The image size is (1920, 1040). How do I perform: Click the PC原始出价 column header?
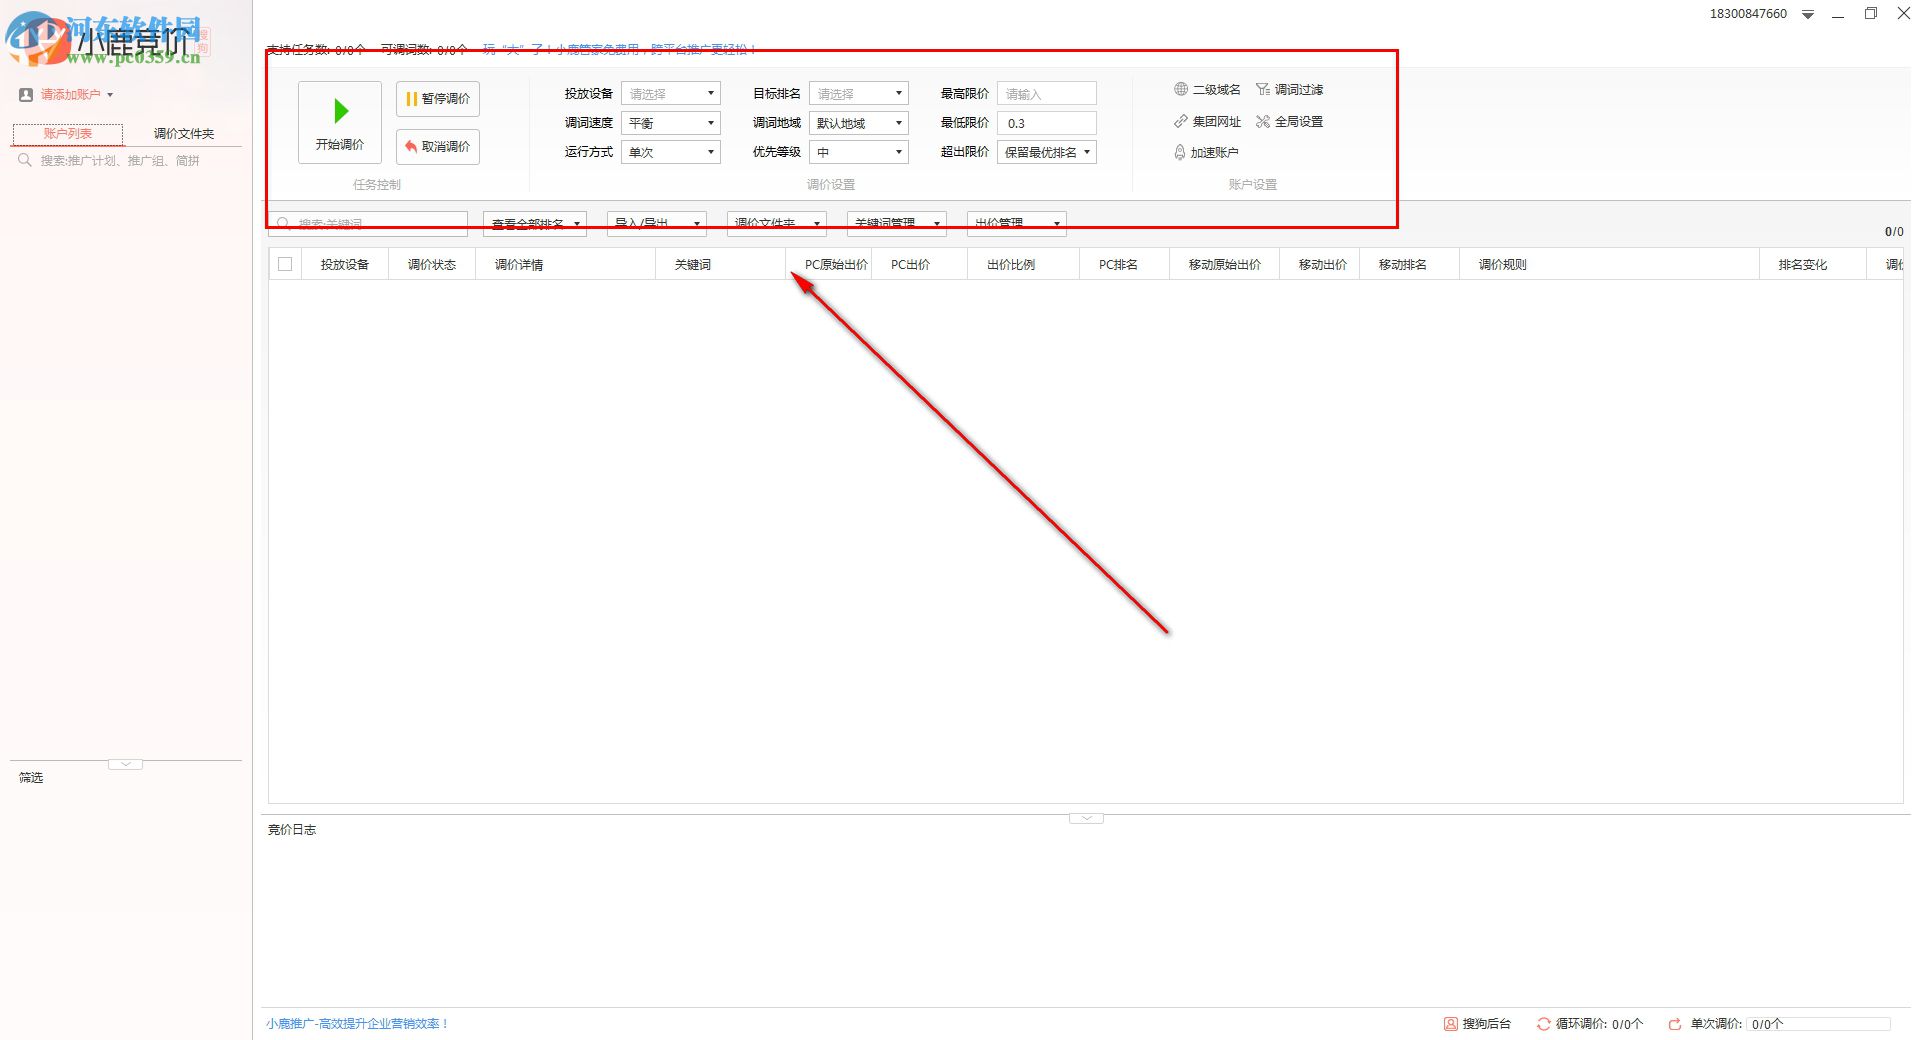(x=829, y=264)
